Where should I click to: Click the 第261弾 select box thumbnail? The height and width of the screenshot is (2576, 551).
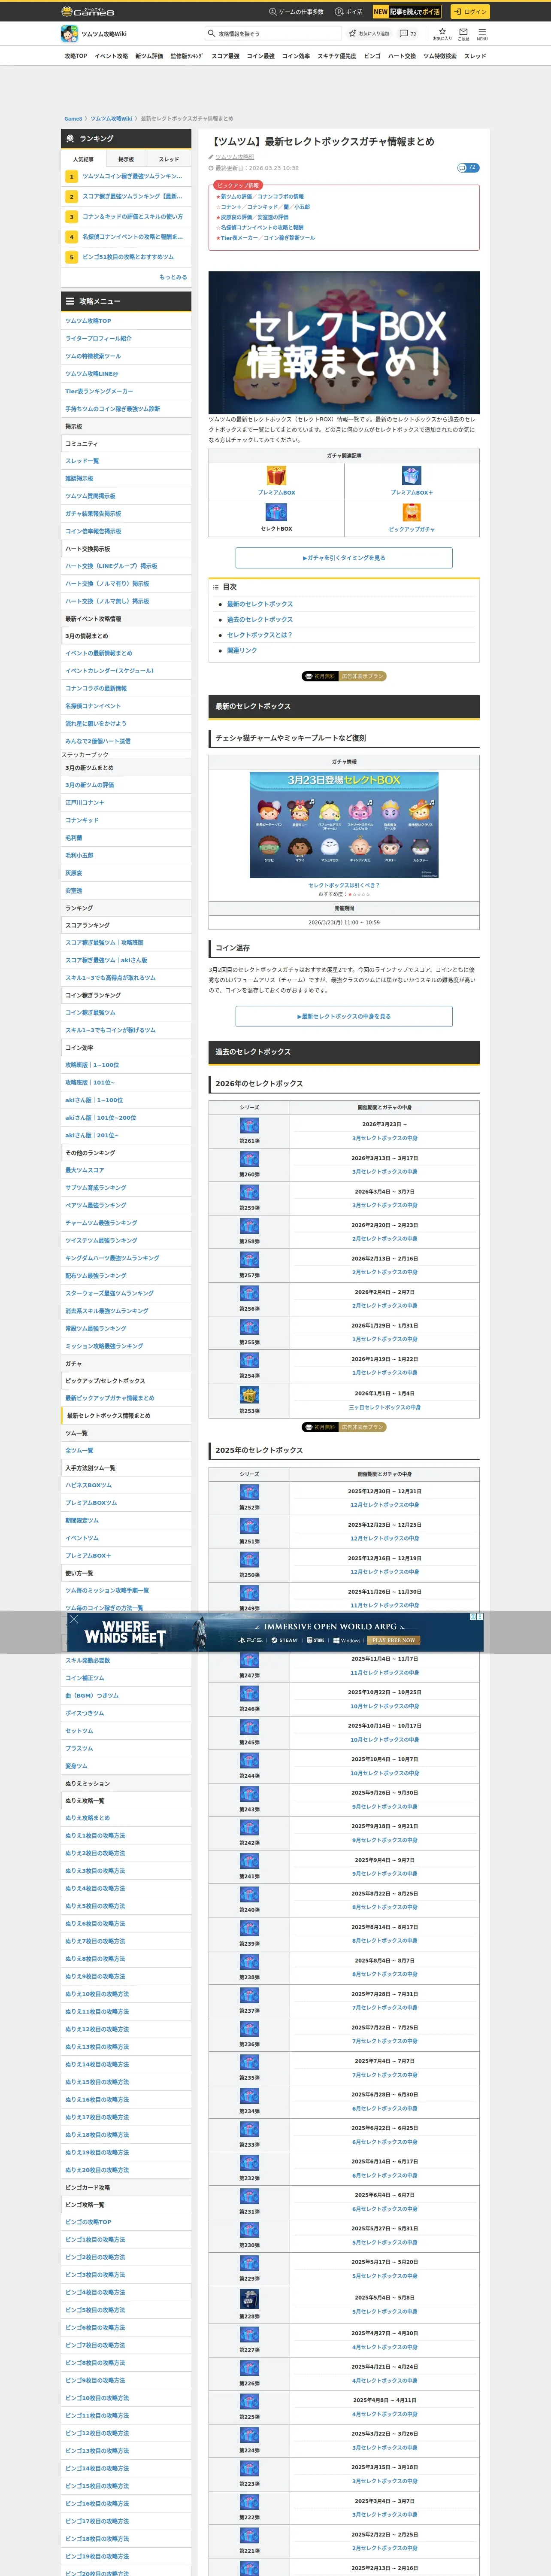click(x=249, y=1126)
